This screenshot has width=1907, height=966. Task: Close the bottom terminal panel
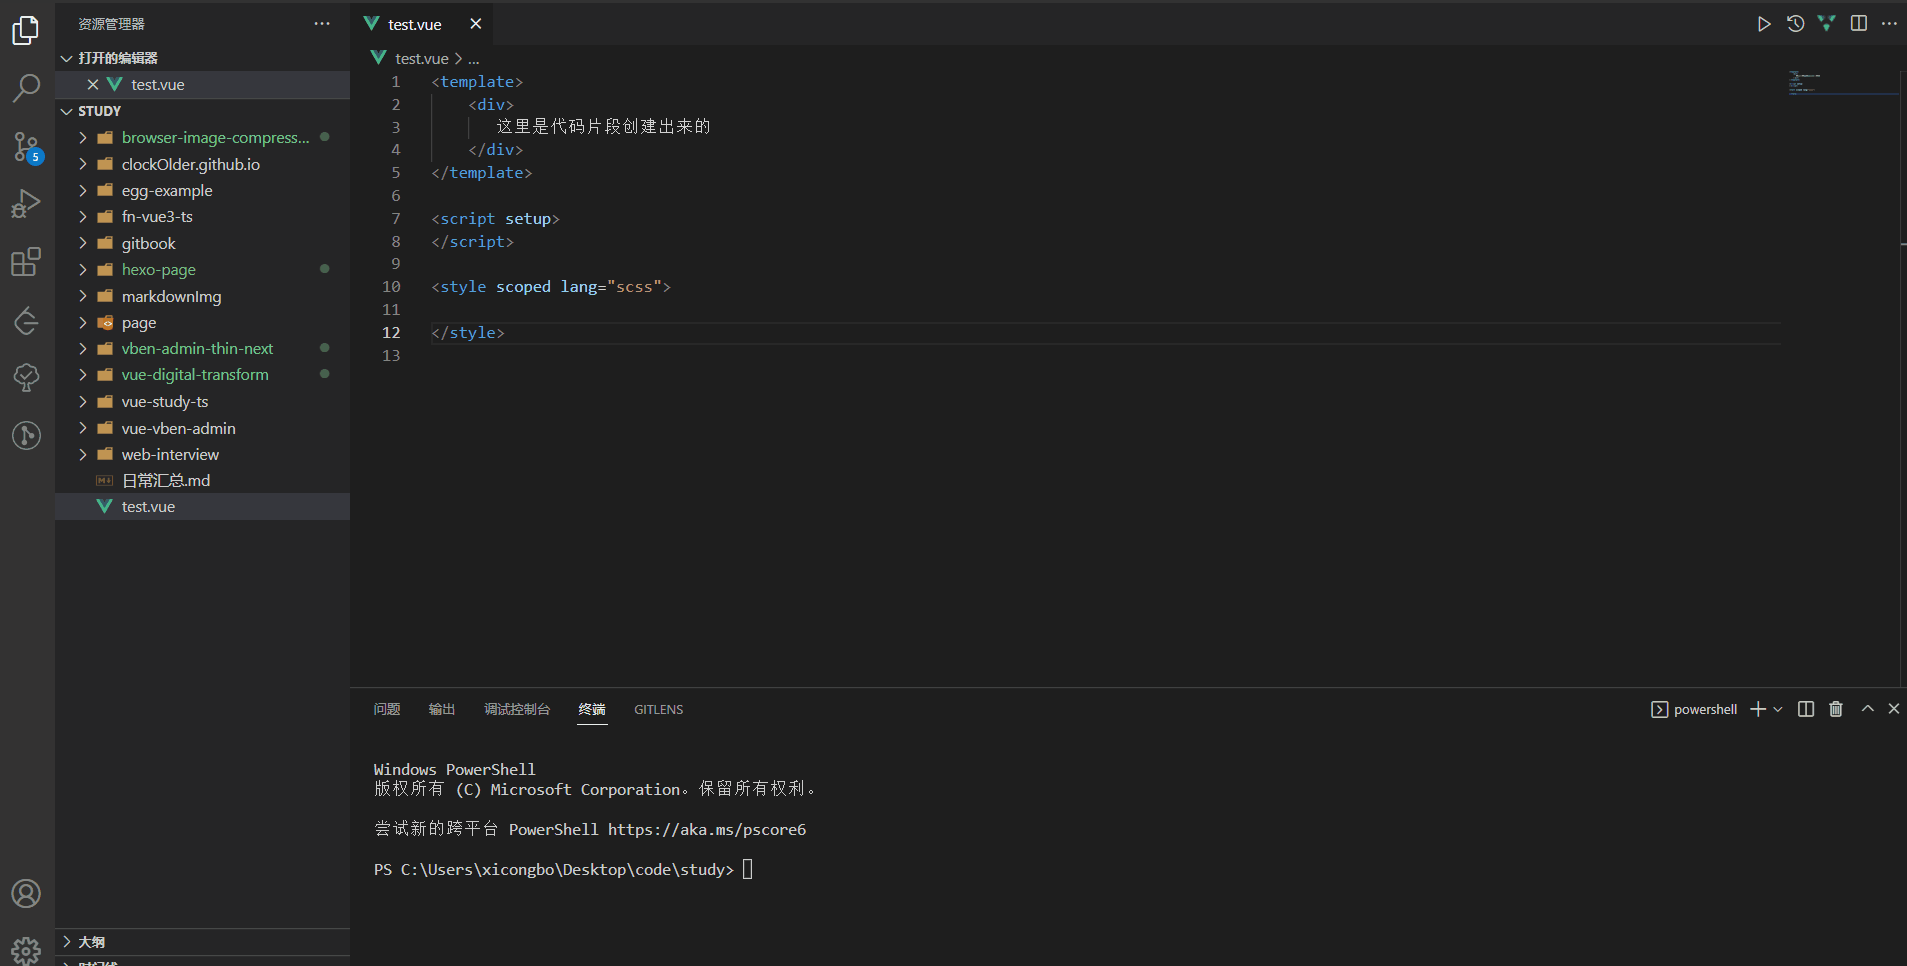coord(1893,709)
